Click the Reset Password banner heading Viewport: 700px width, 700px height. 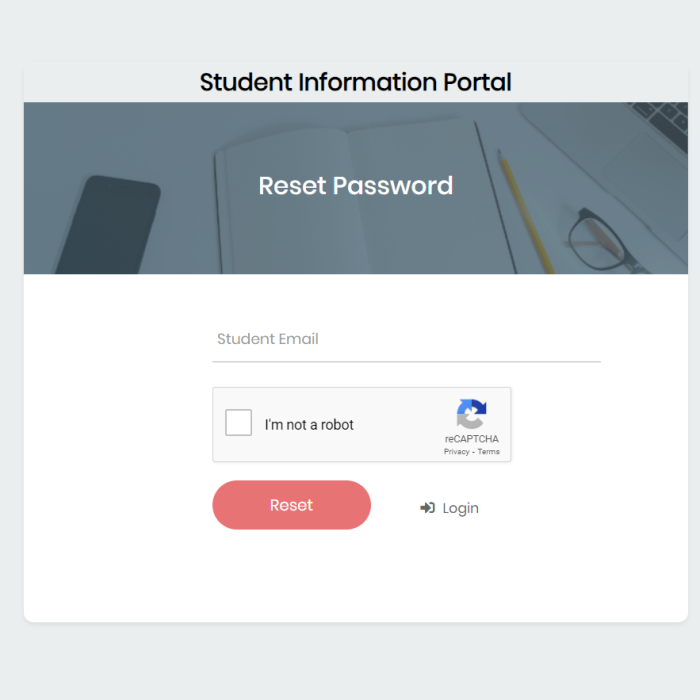[x=355, y=186]
